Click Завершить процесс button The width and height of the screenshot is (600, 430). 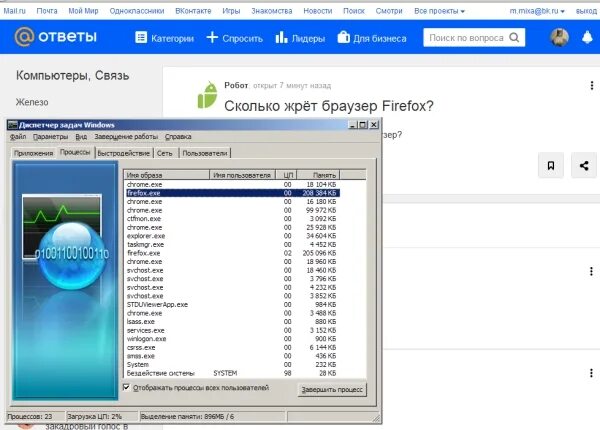tap(332, 389)
